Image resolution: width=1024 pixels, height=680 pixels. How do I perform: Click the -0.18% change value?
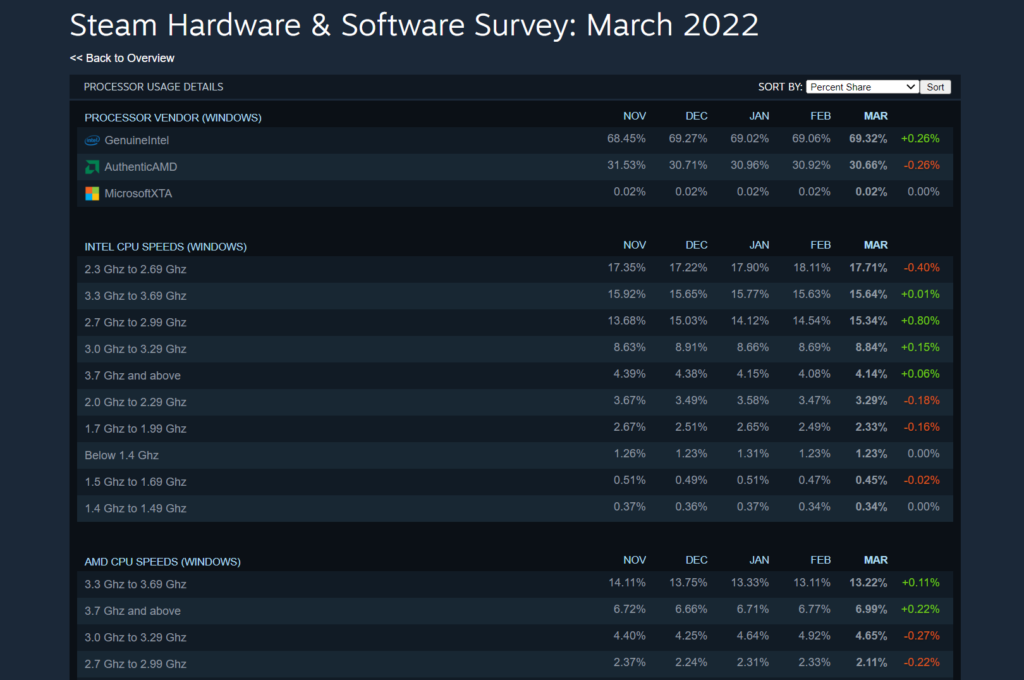(921, 400)
